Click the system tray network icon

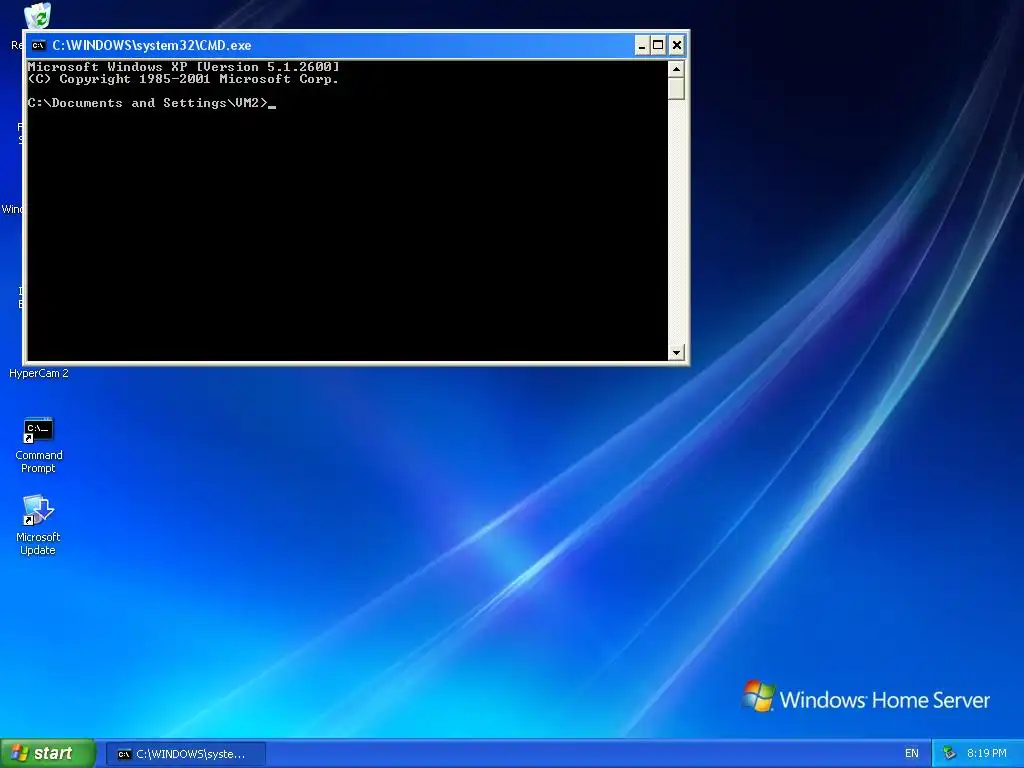[949, 753]
